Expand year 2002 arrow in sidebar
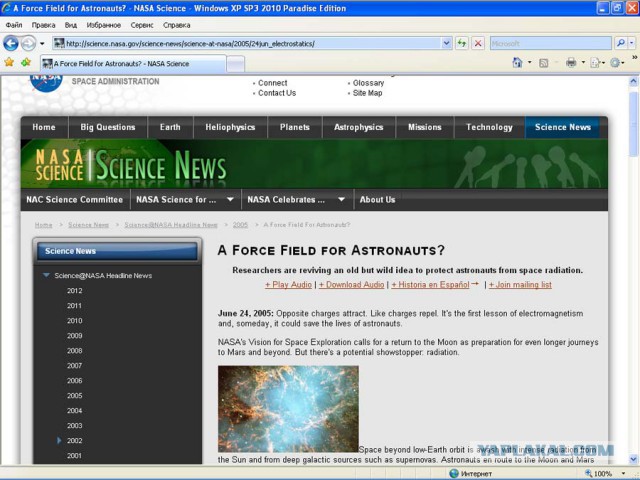Viewport: 640px width, 480px height. click(59, 440)
